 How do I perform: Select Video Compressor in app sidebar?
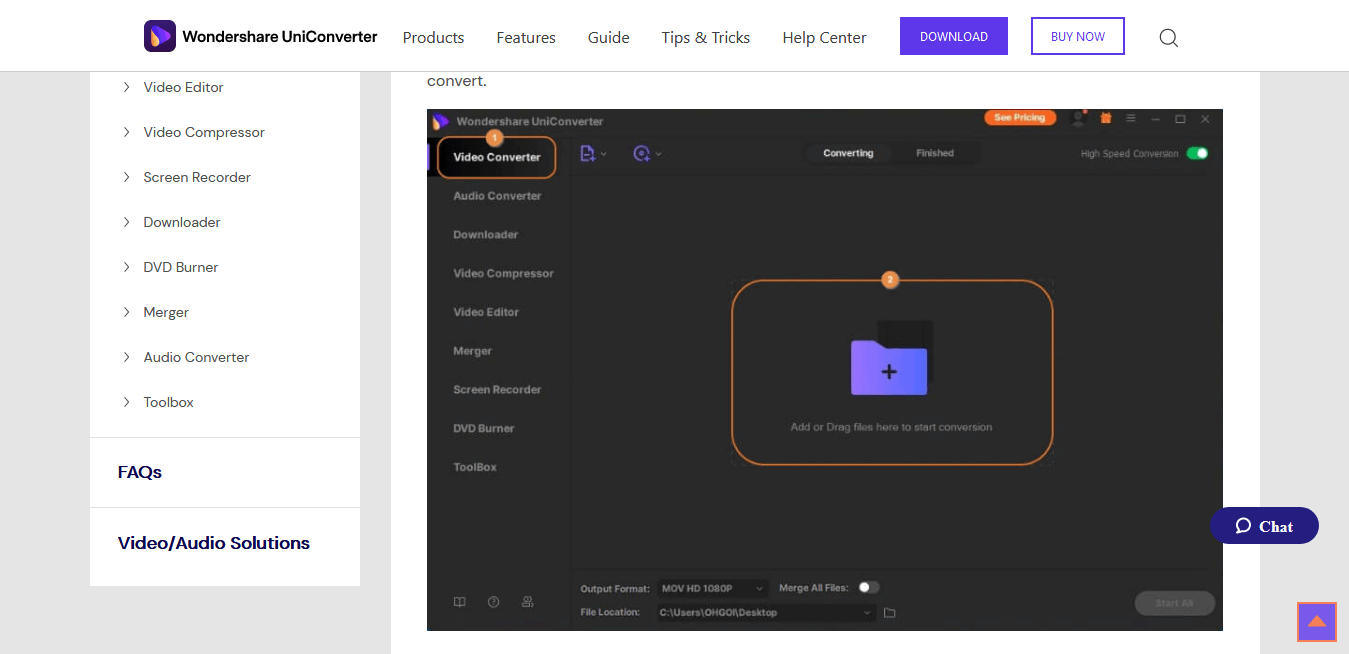coord(503,273)
